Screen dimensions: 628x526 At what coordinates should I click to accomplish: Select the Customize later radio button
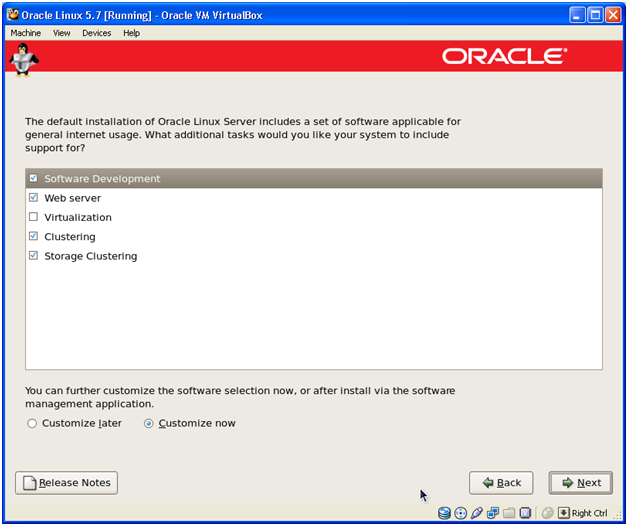(32, 423)
